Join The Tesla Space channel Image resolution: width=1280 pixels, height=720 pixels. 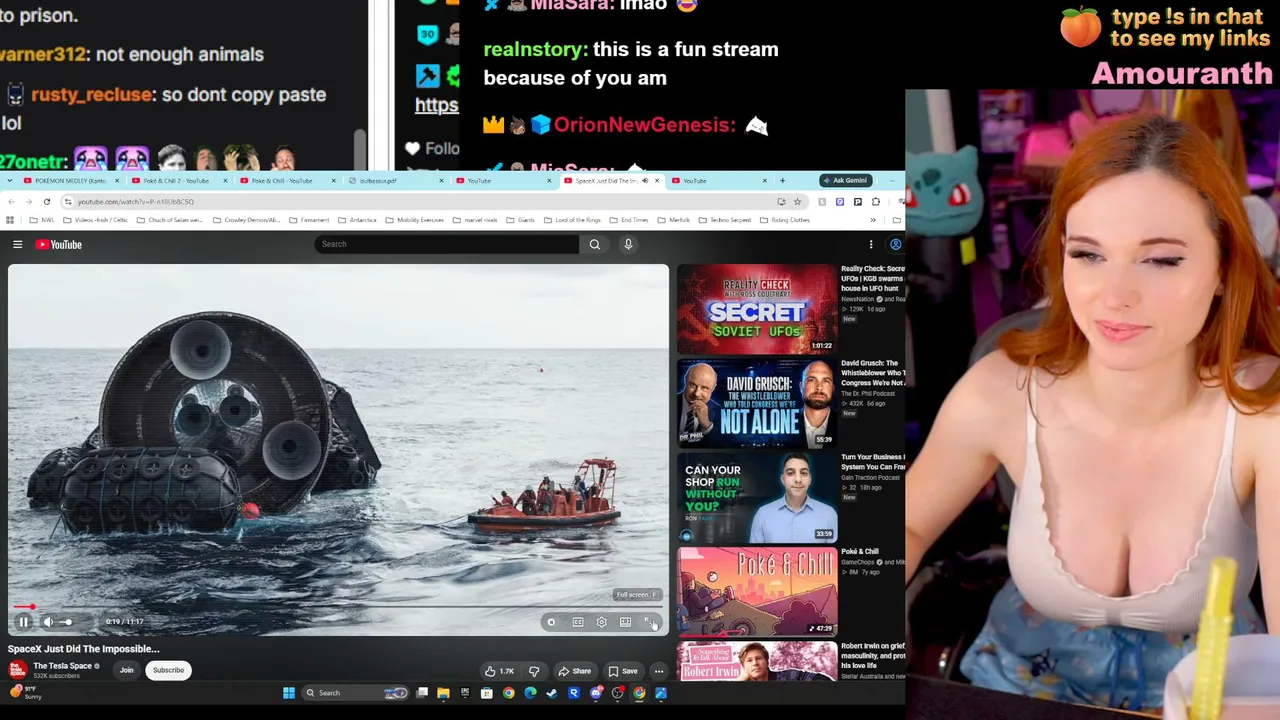click(x=127, y=670)
